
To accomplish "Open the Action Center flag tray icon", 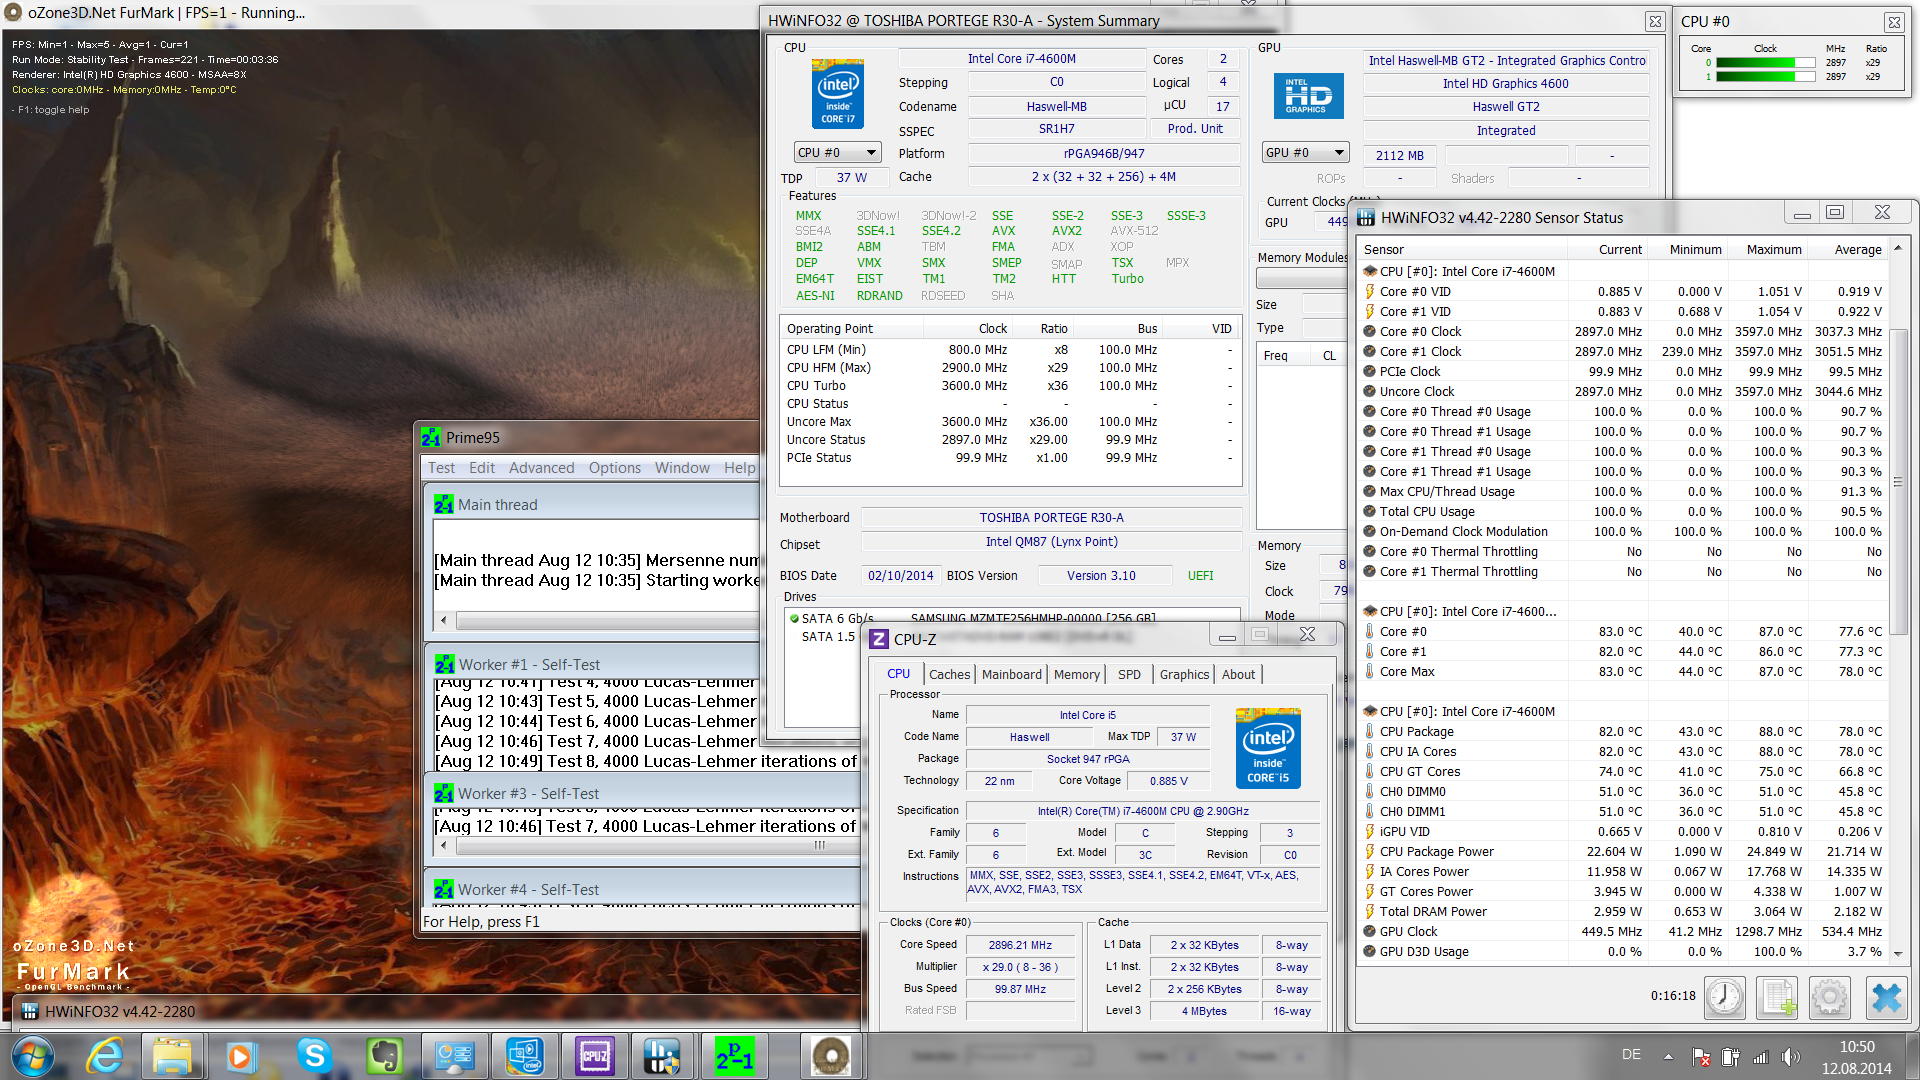I will [1701, 1056].
